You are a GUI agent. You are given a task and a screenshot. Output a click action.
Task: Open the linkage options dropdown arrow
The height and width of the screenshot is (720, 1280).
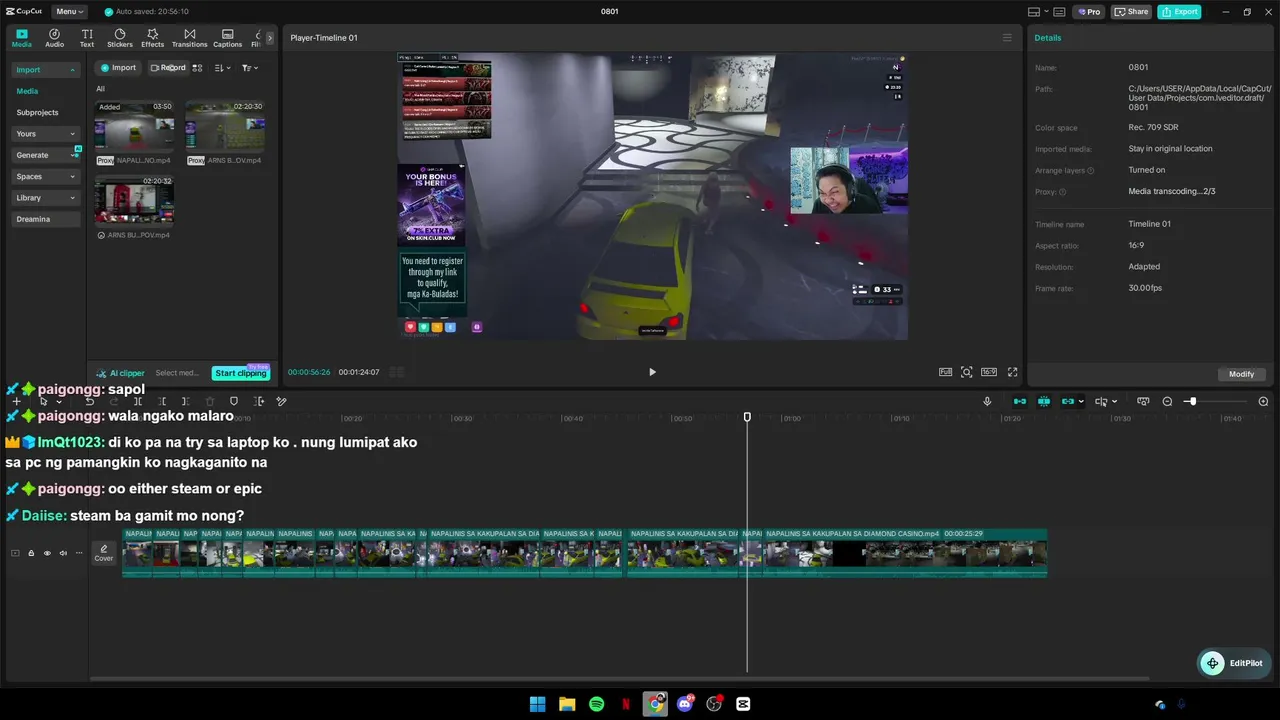pos(1081,402)
